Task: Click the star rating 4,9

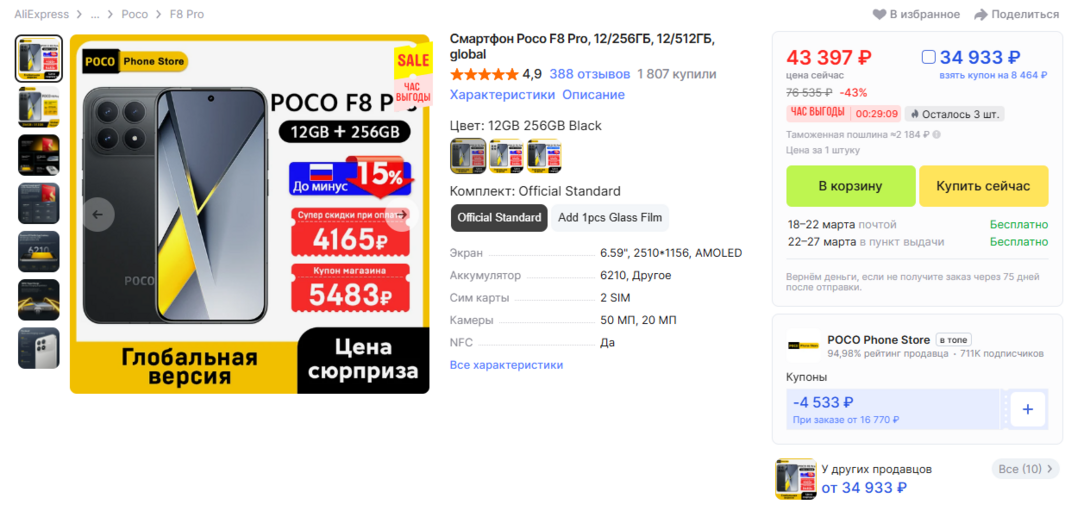Action: coord(496,74)
